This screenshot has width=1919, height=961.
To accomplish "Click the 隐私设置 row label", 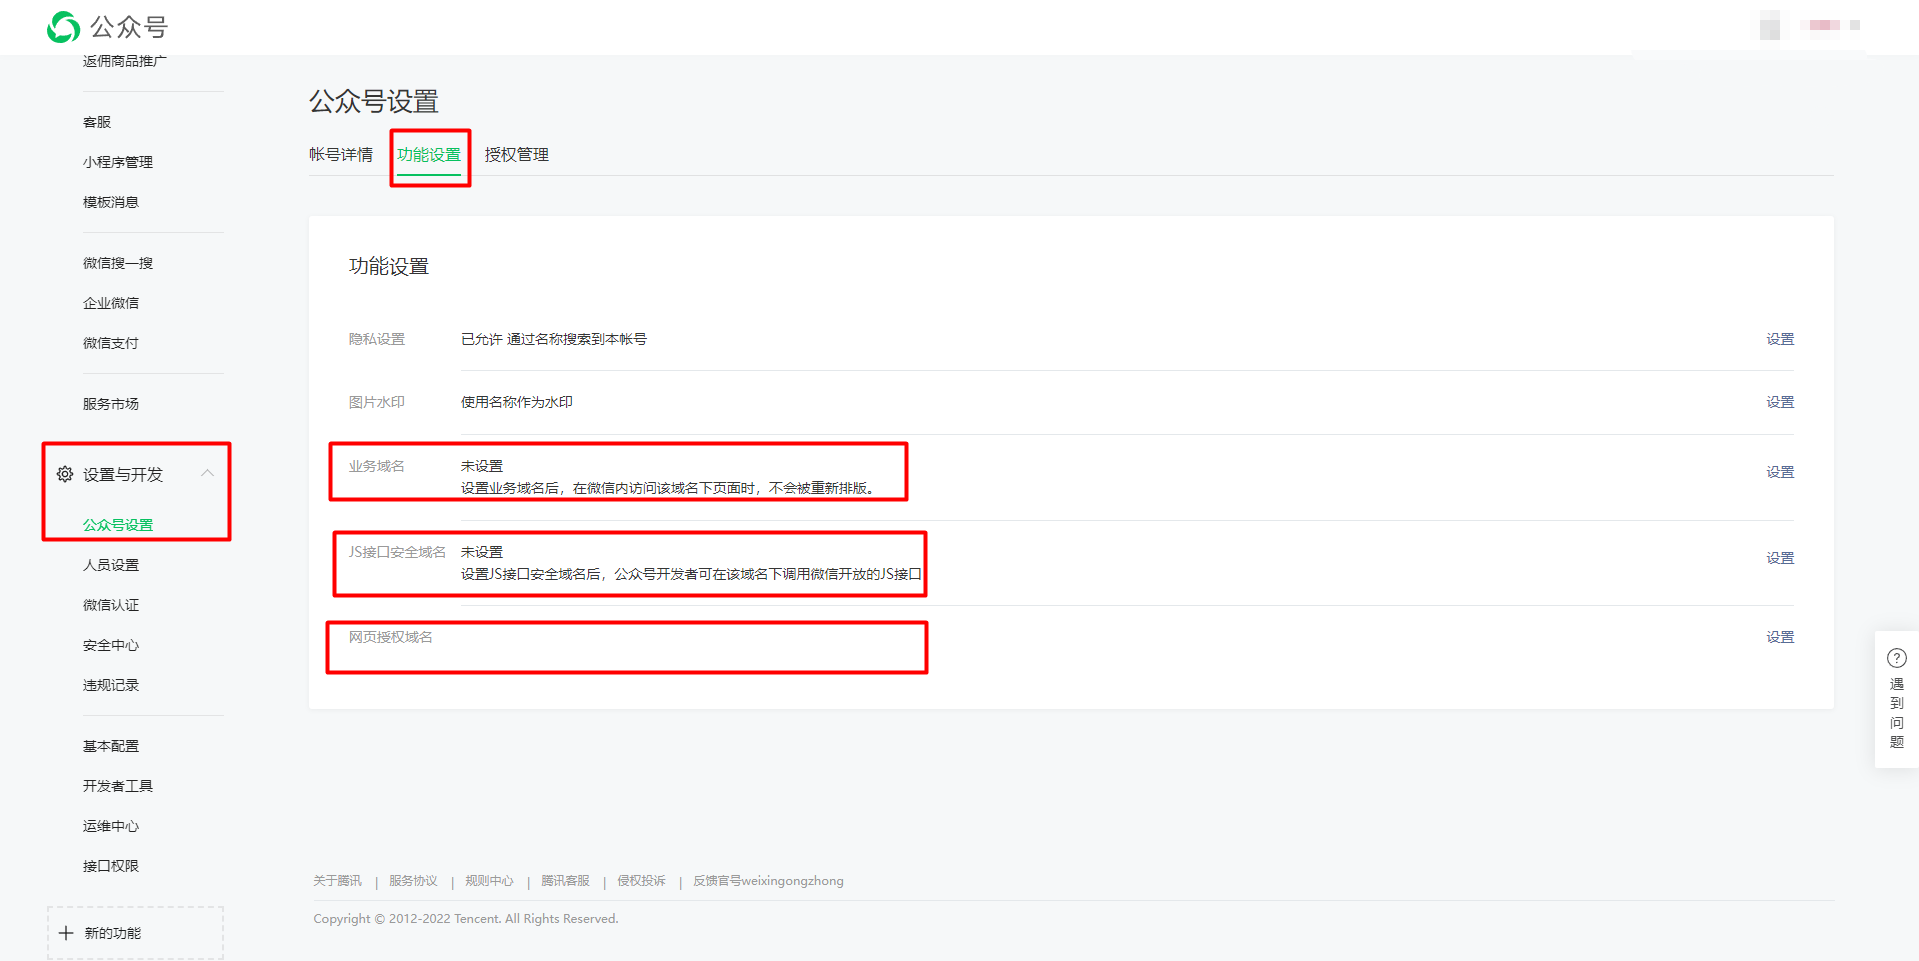I will click(377, 339).
